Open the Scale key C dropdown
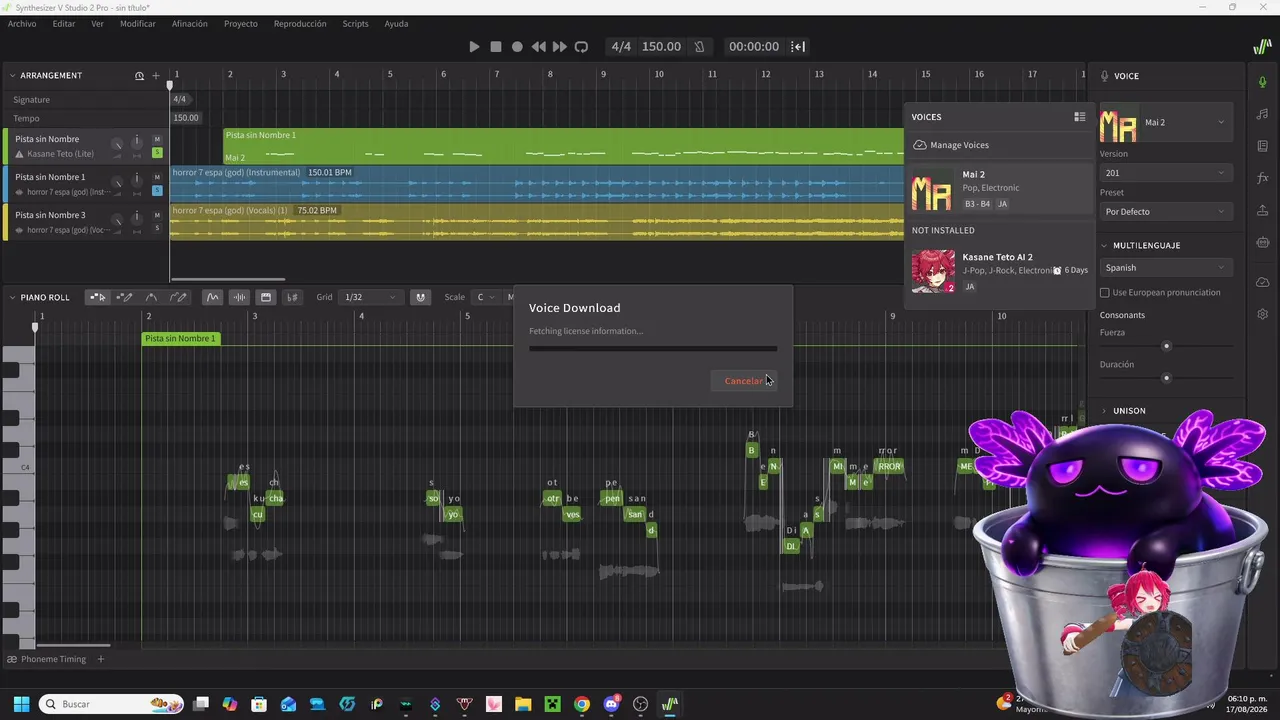Screen dimensions: 1280x720 tap(486, 297)
